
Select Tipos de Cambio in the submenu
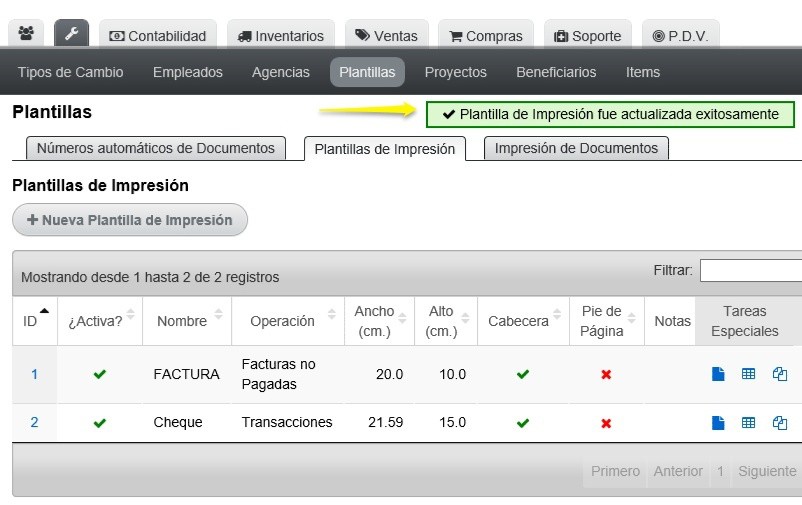[x=71, y=72]
